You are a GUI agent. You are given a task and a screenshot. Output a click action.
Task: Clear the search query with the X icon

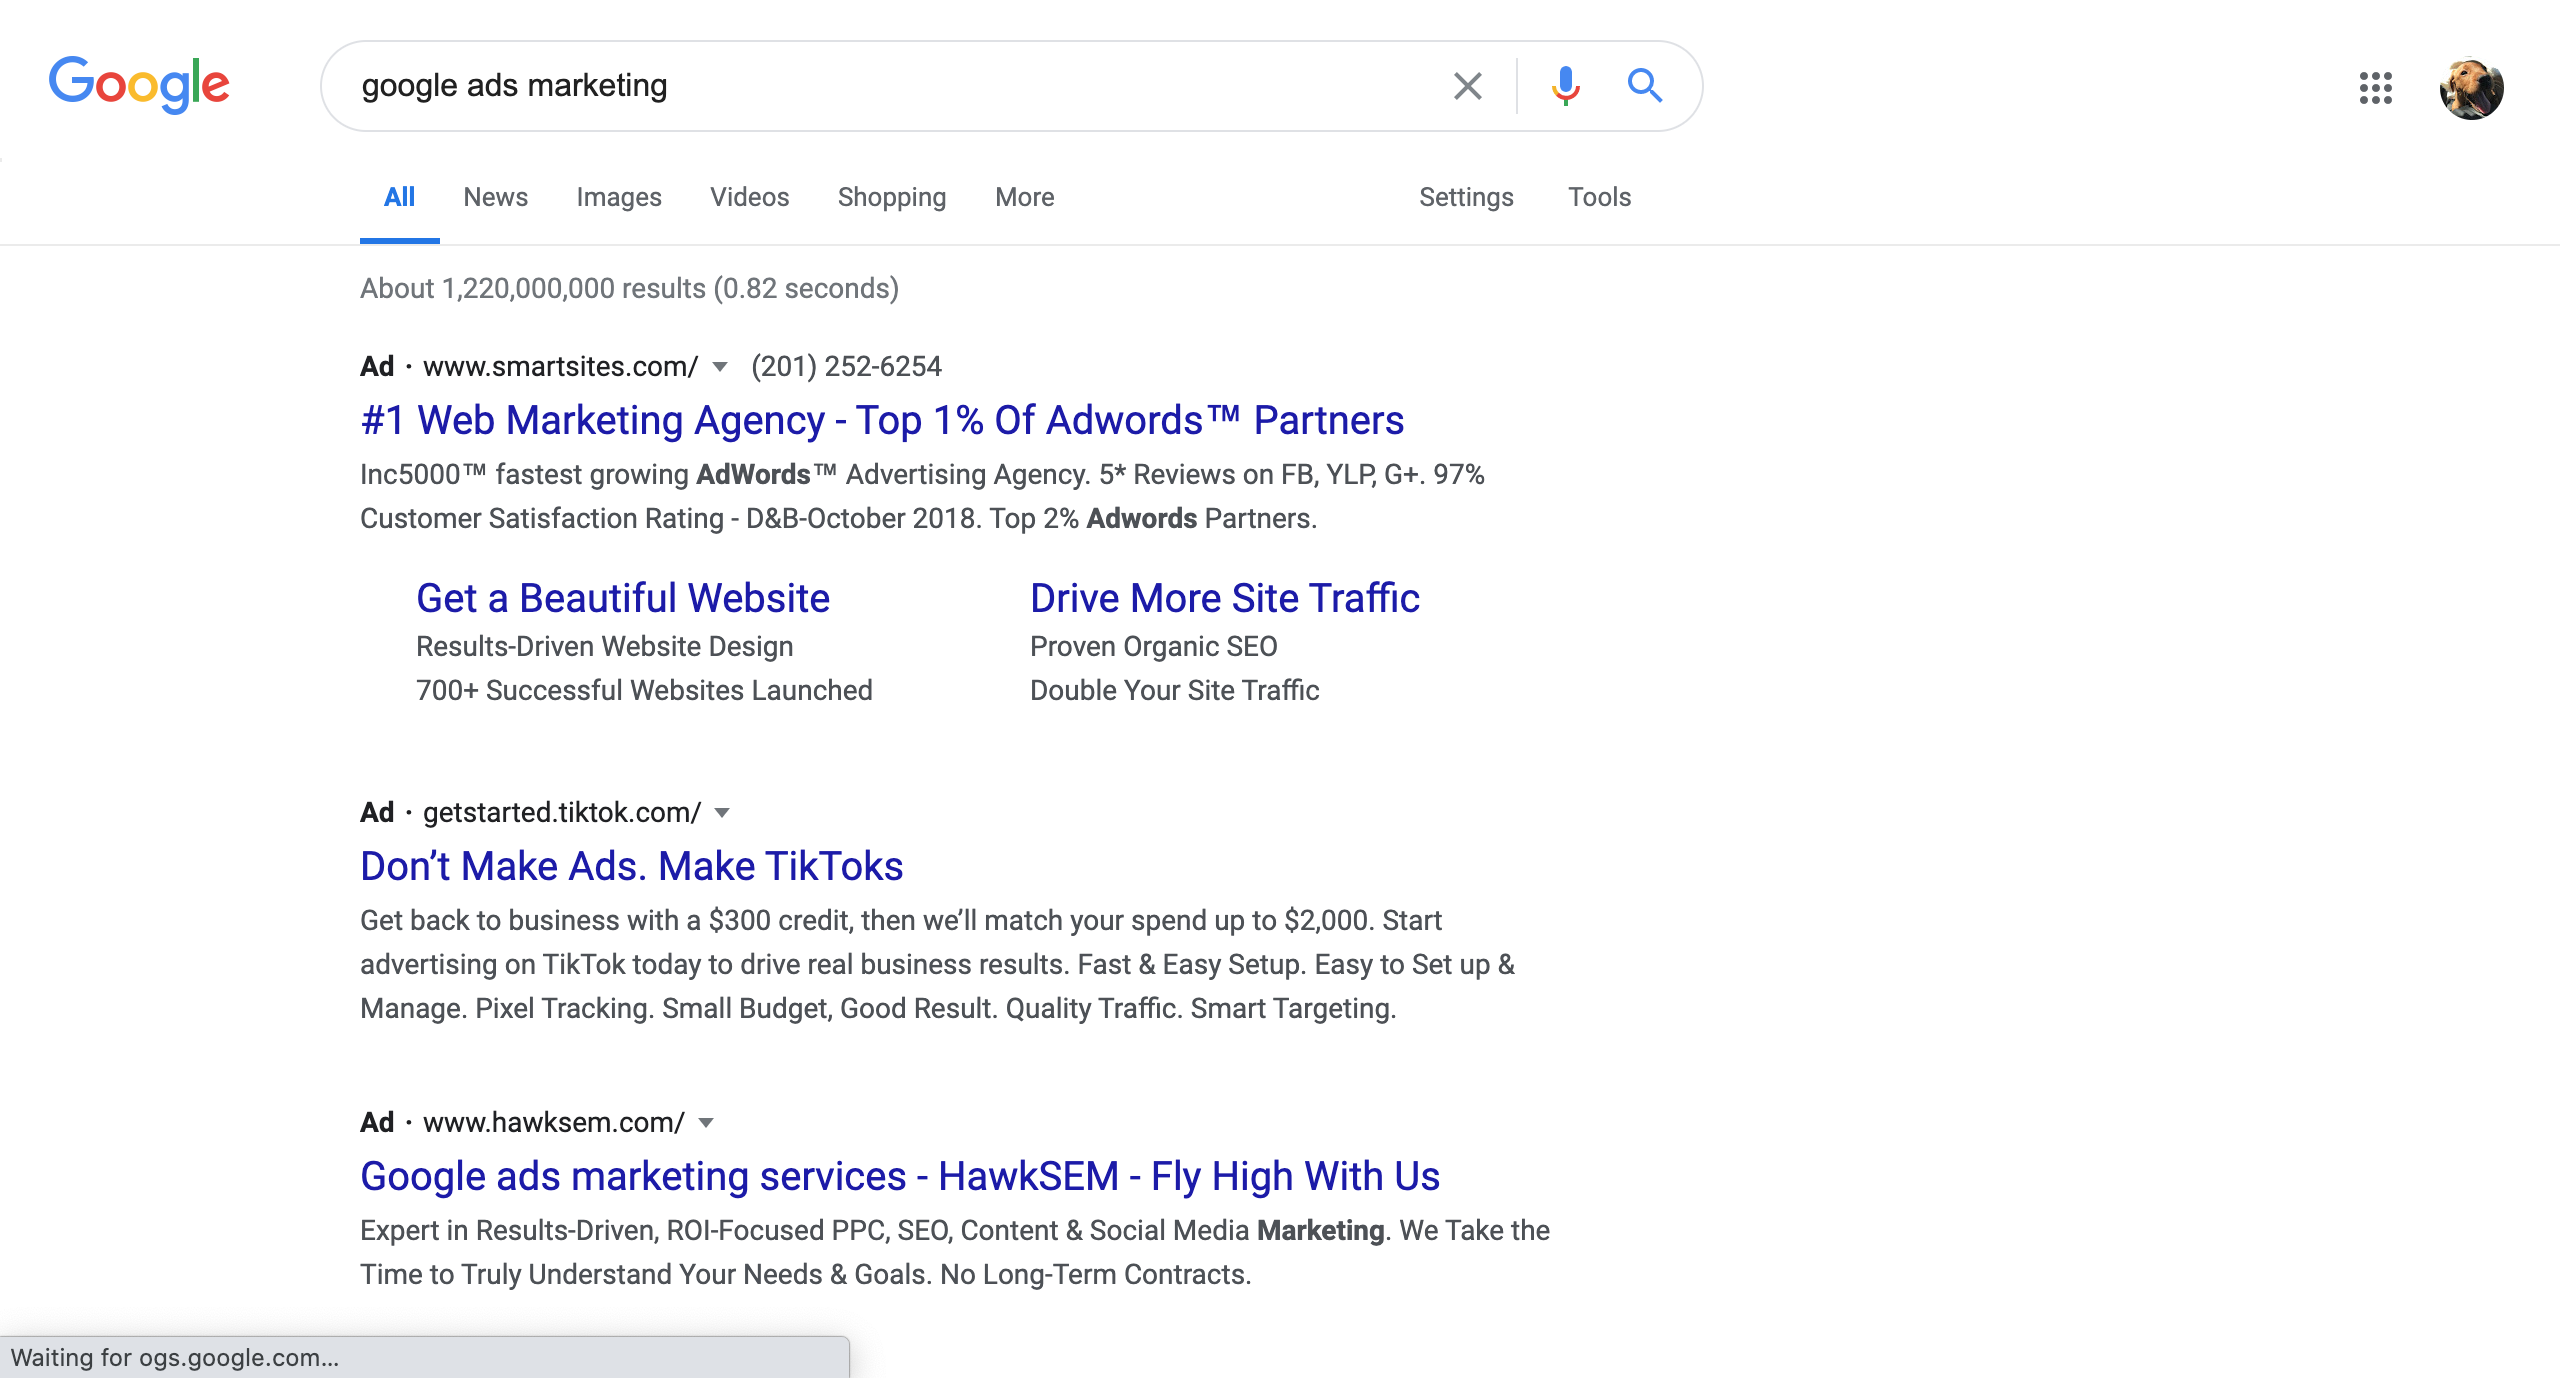(1467, 86)
